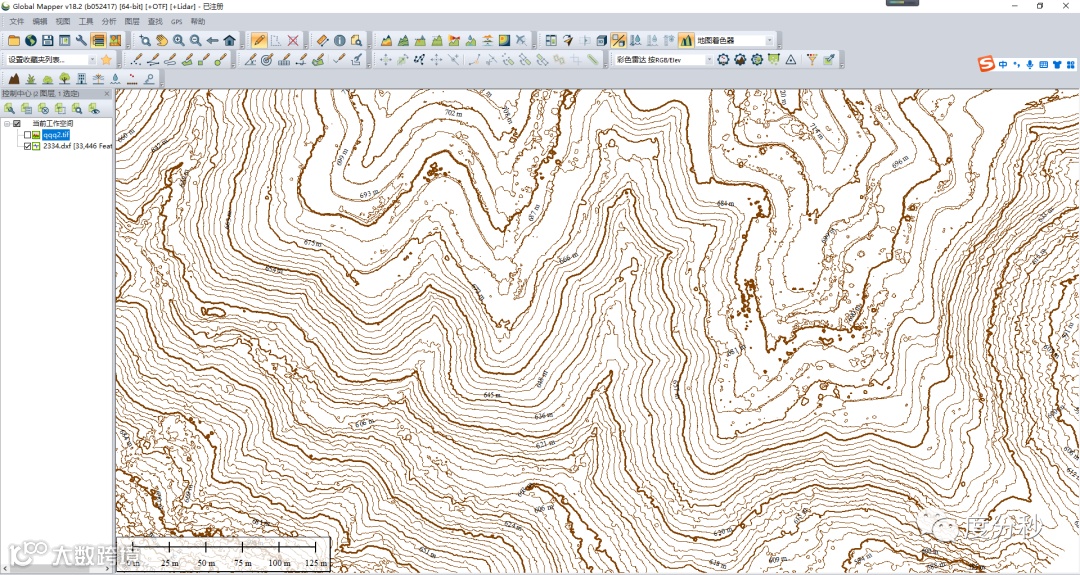The image size is (1080, 575).
Task: Click the 702 m contour label
Action: coord(453,112)
